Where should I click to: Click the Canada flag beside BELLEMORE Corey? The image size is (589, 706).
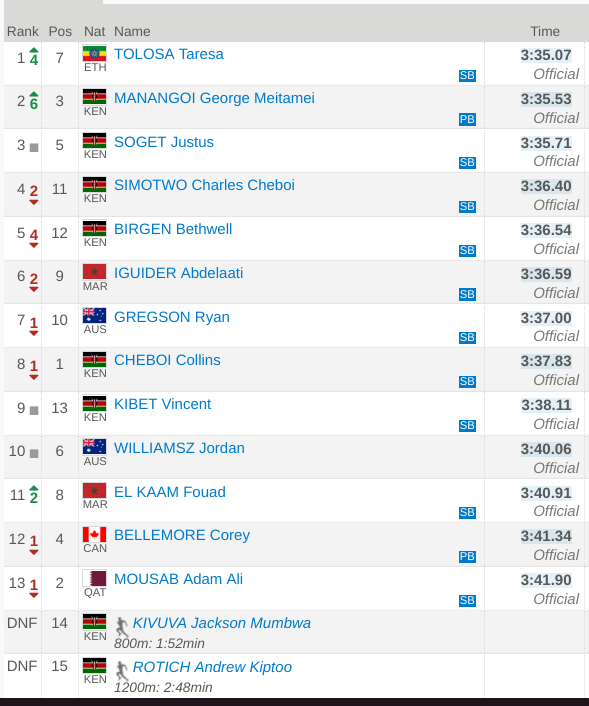pos(95,534)
